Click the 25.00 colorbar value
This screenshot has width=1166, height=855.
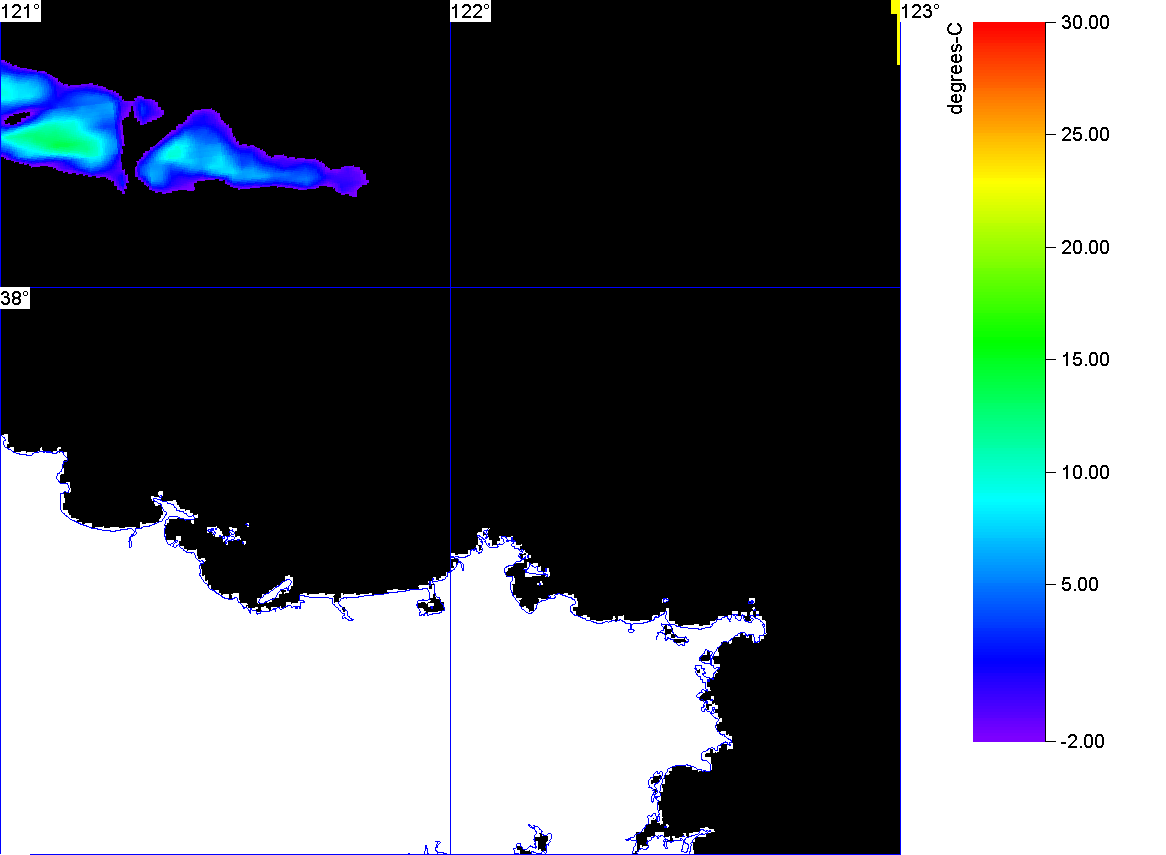pyautogui.click(x=1085, y=135)
